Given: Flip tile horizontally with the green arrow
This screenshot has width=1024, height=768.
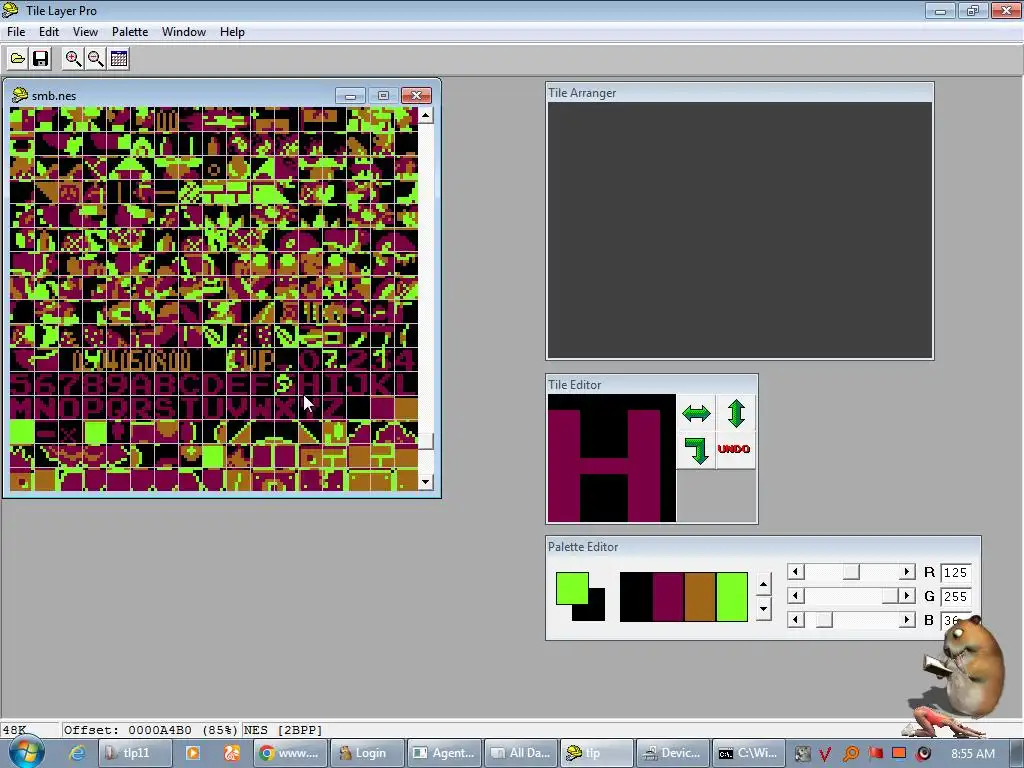Looking at the screenshot, I should 696,413.
